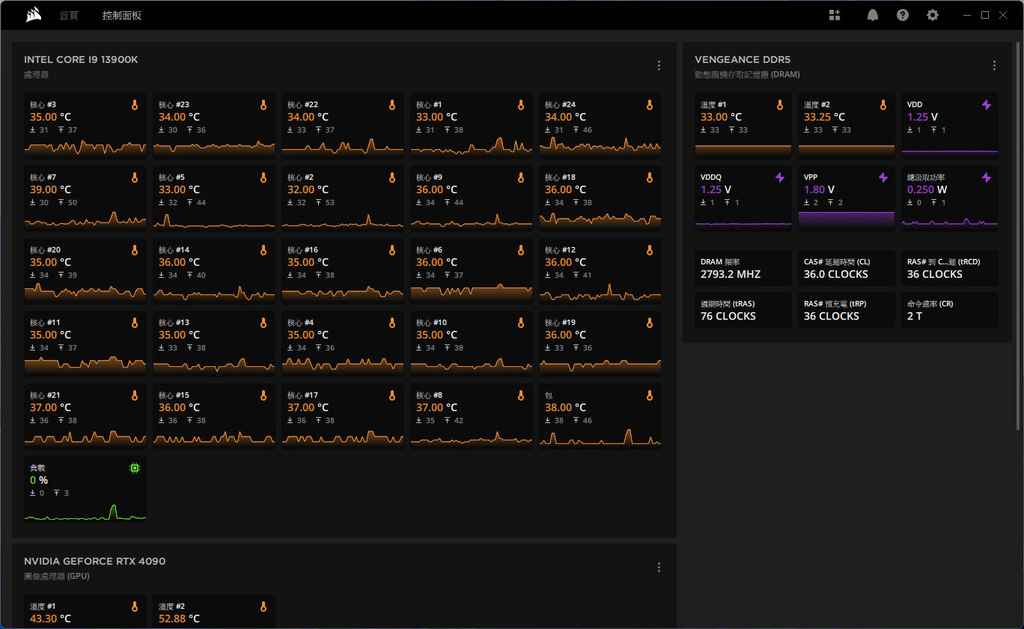Click the tRP value "36 CLOCKS"
Screen dimensions: 1024x629
[831, 316]
